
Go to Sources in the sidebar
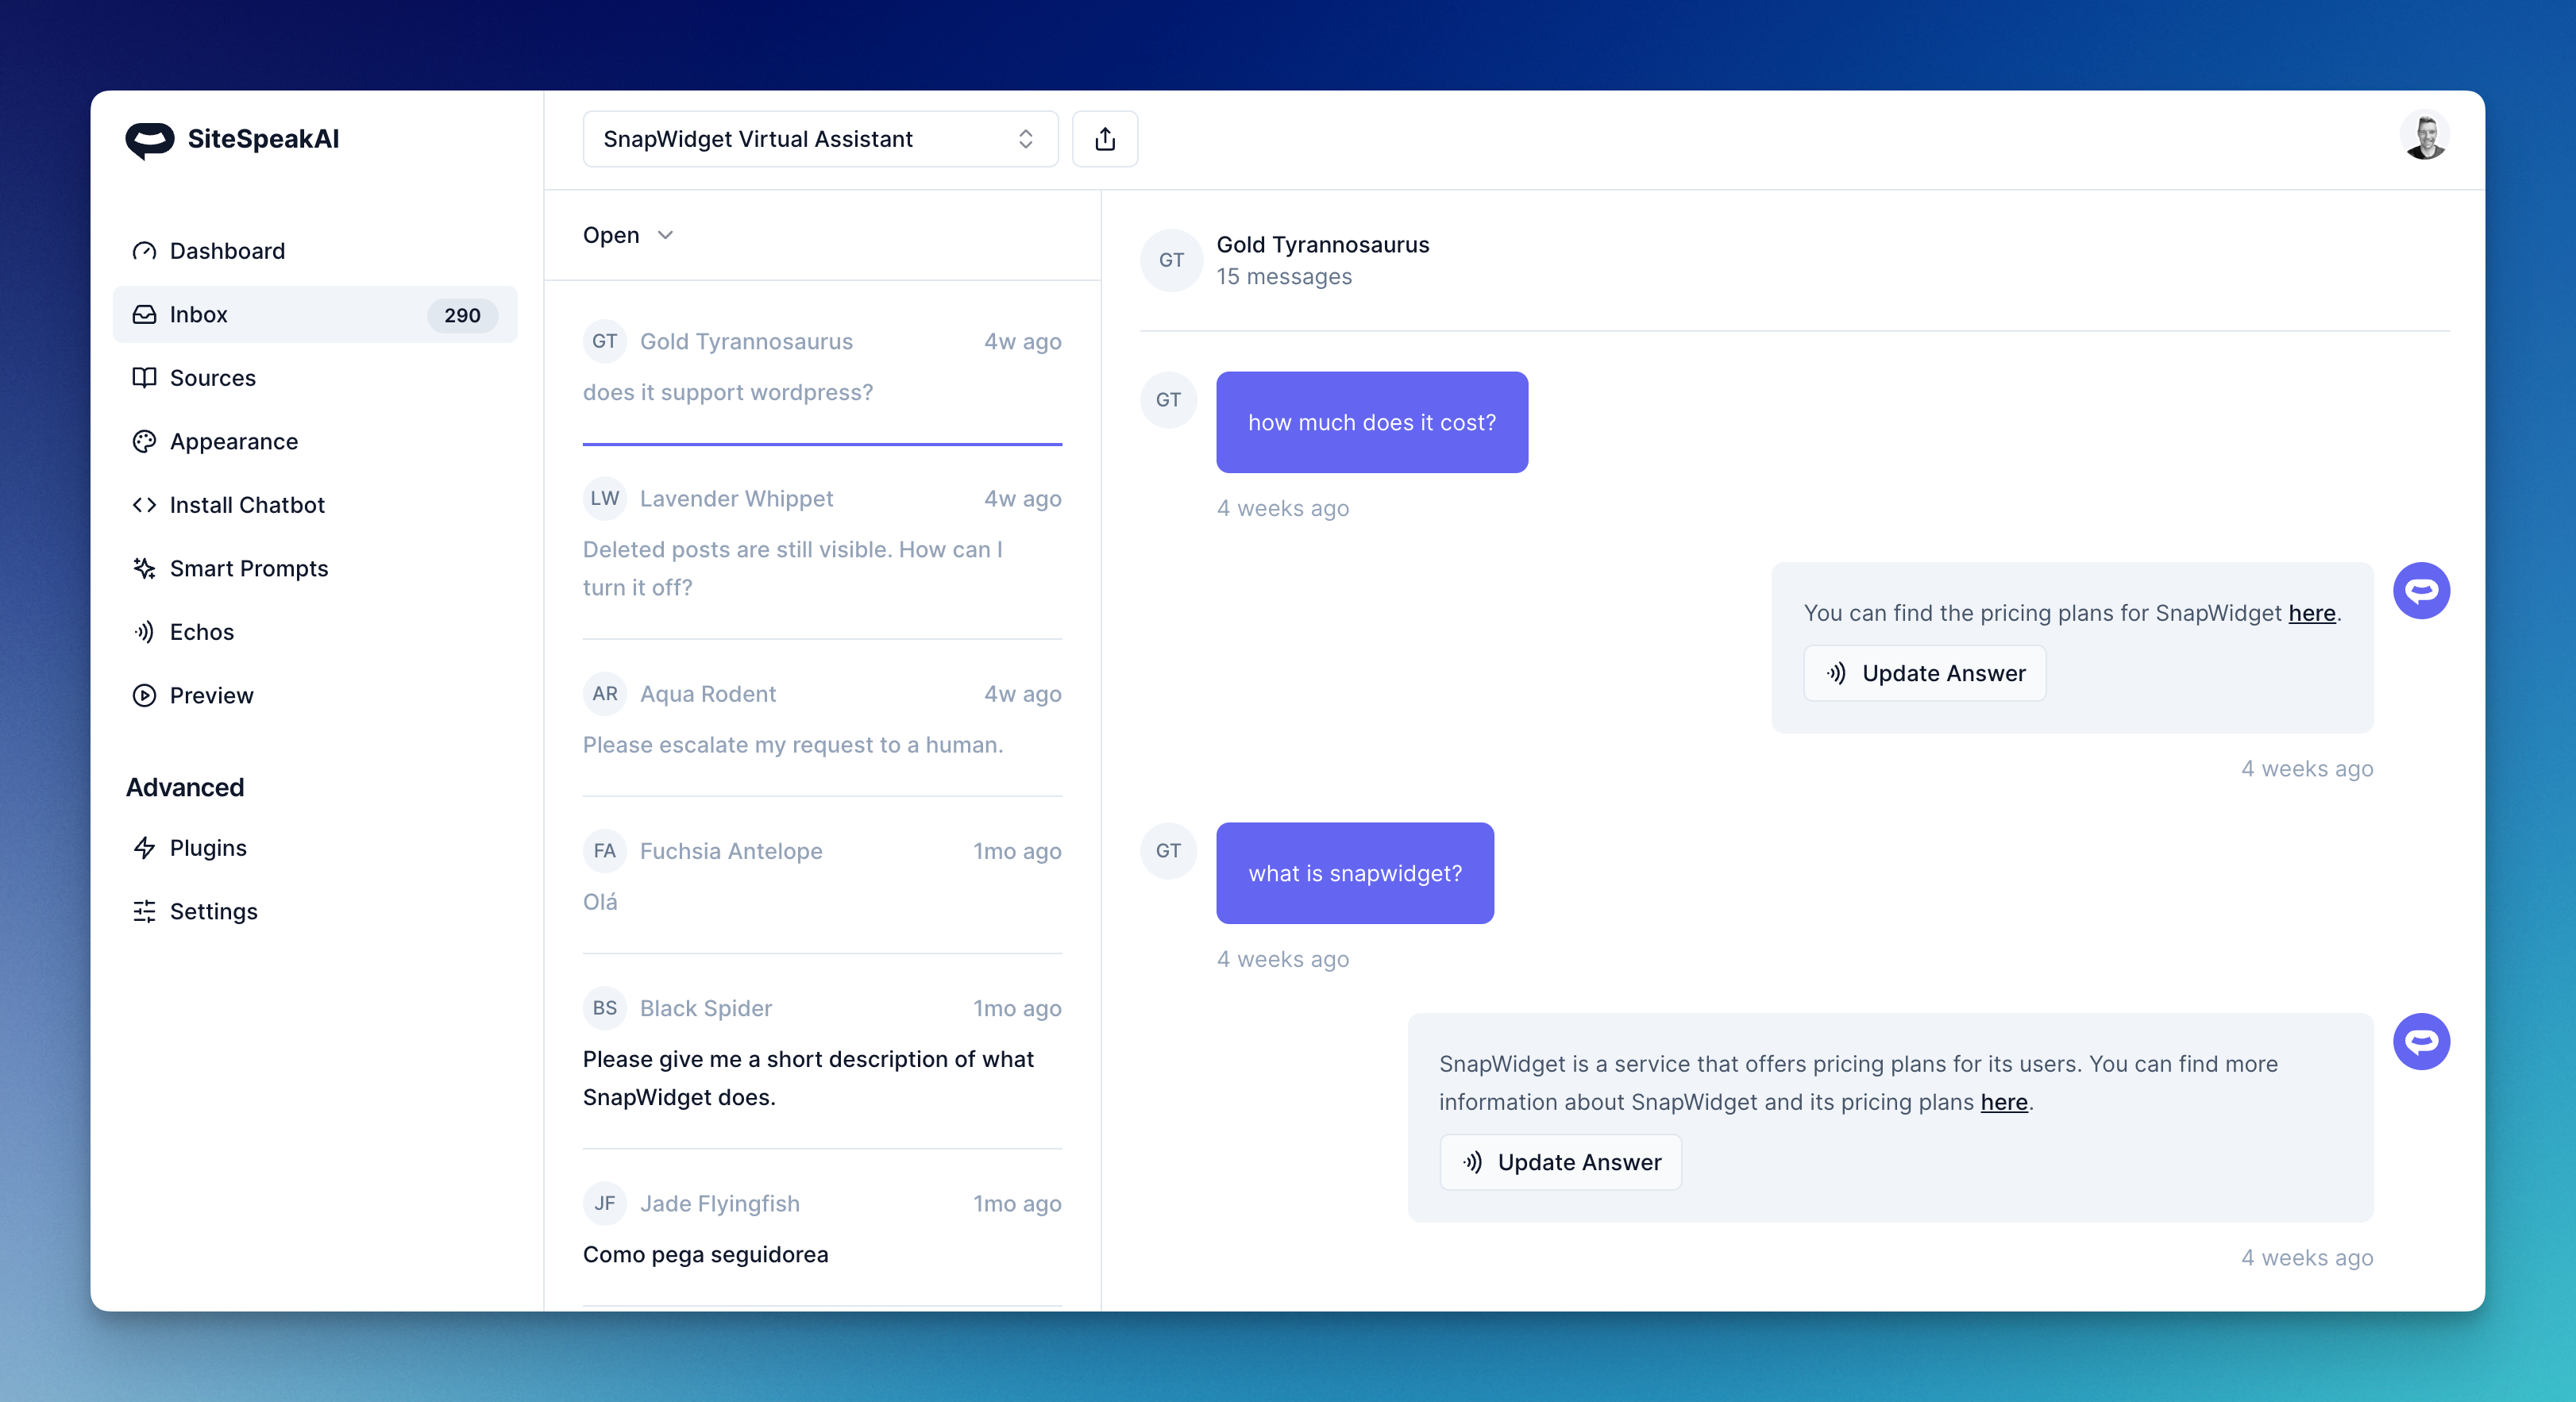[x=212, y=378]
